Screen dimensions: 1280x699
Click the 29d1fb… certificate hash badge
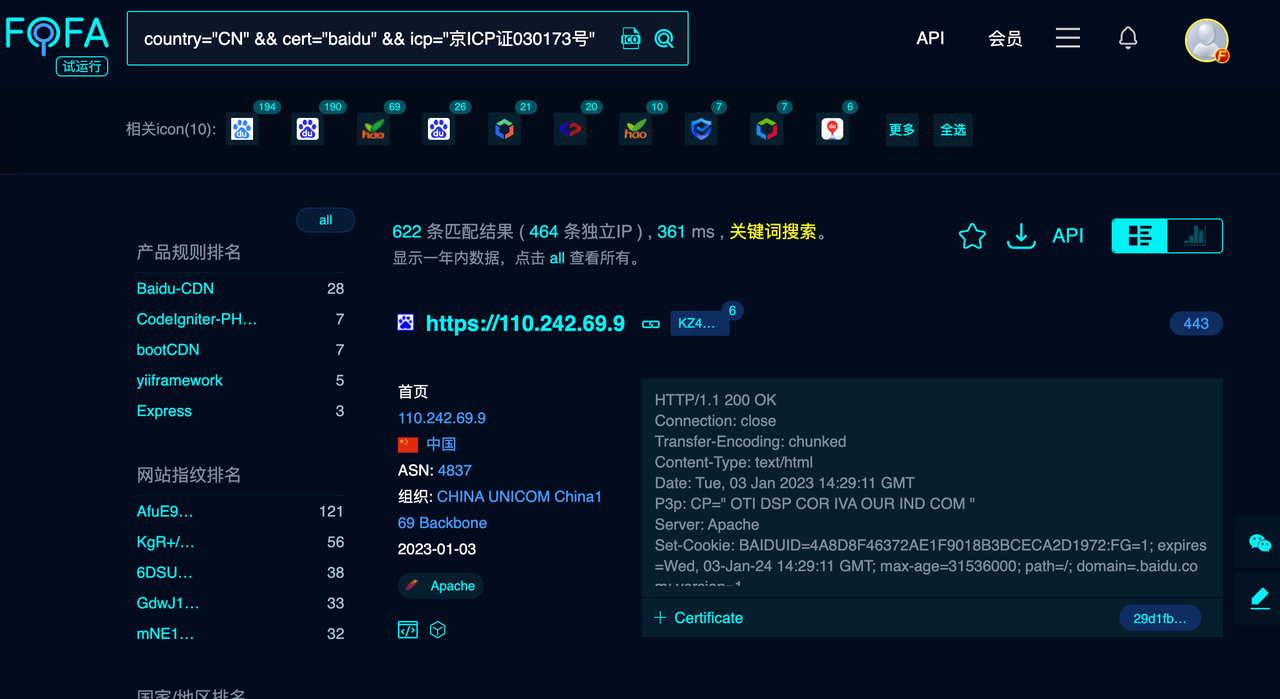click(1160, 618)
